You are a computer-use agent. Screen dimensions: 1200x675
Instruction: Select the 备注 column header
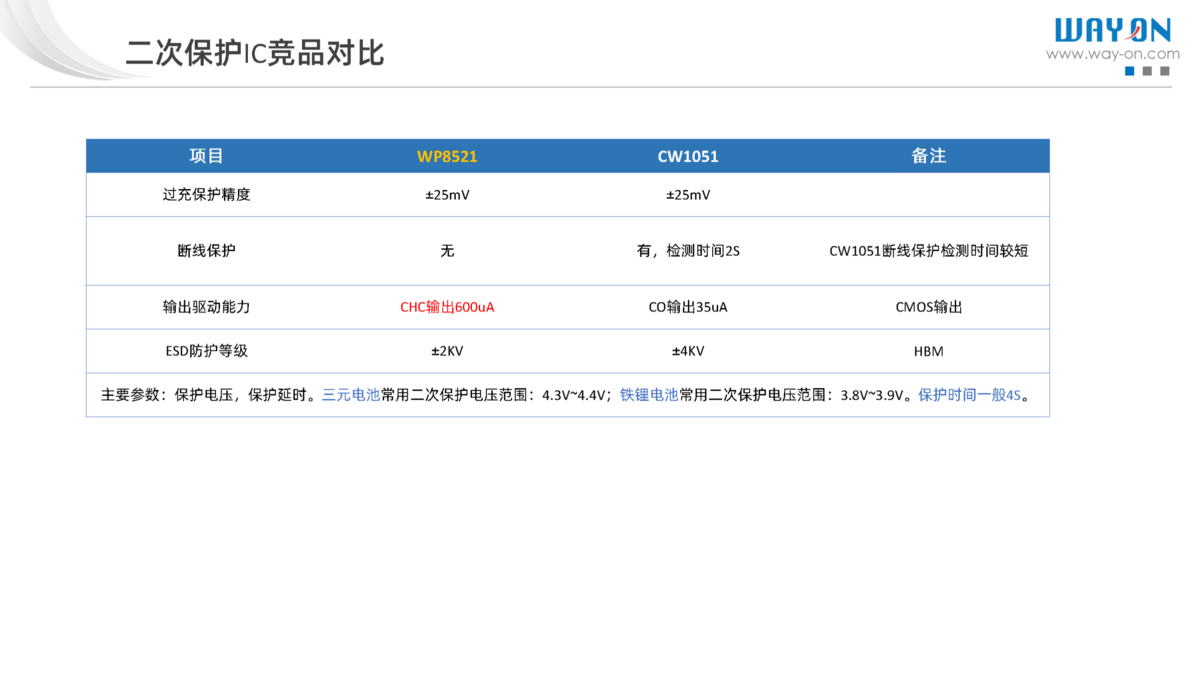point(928,156)
